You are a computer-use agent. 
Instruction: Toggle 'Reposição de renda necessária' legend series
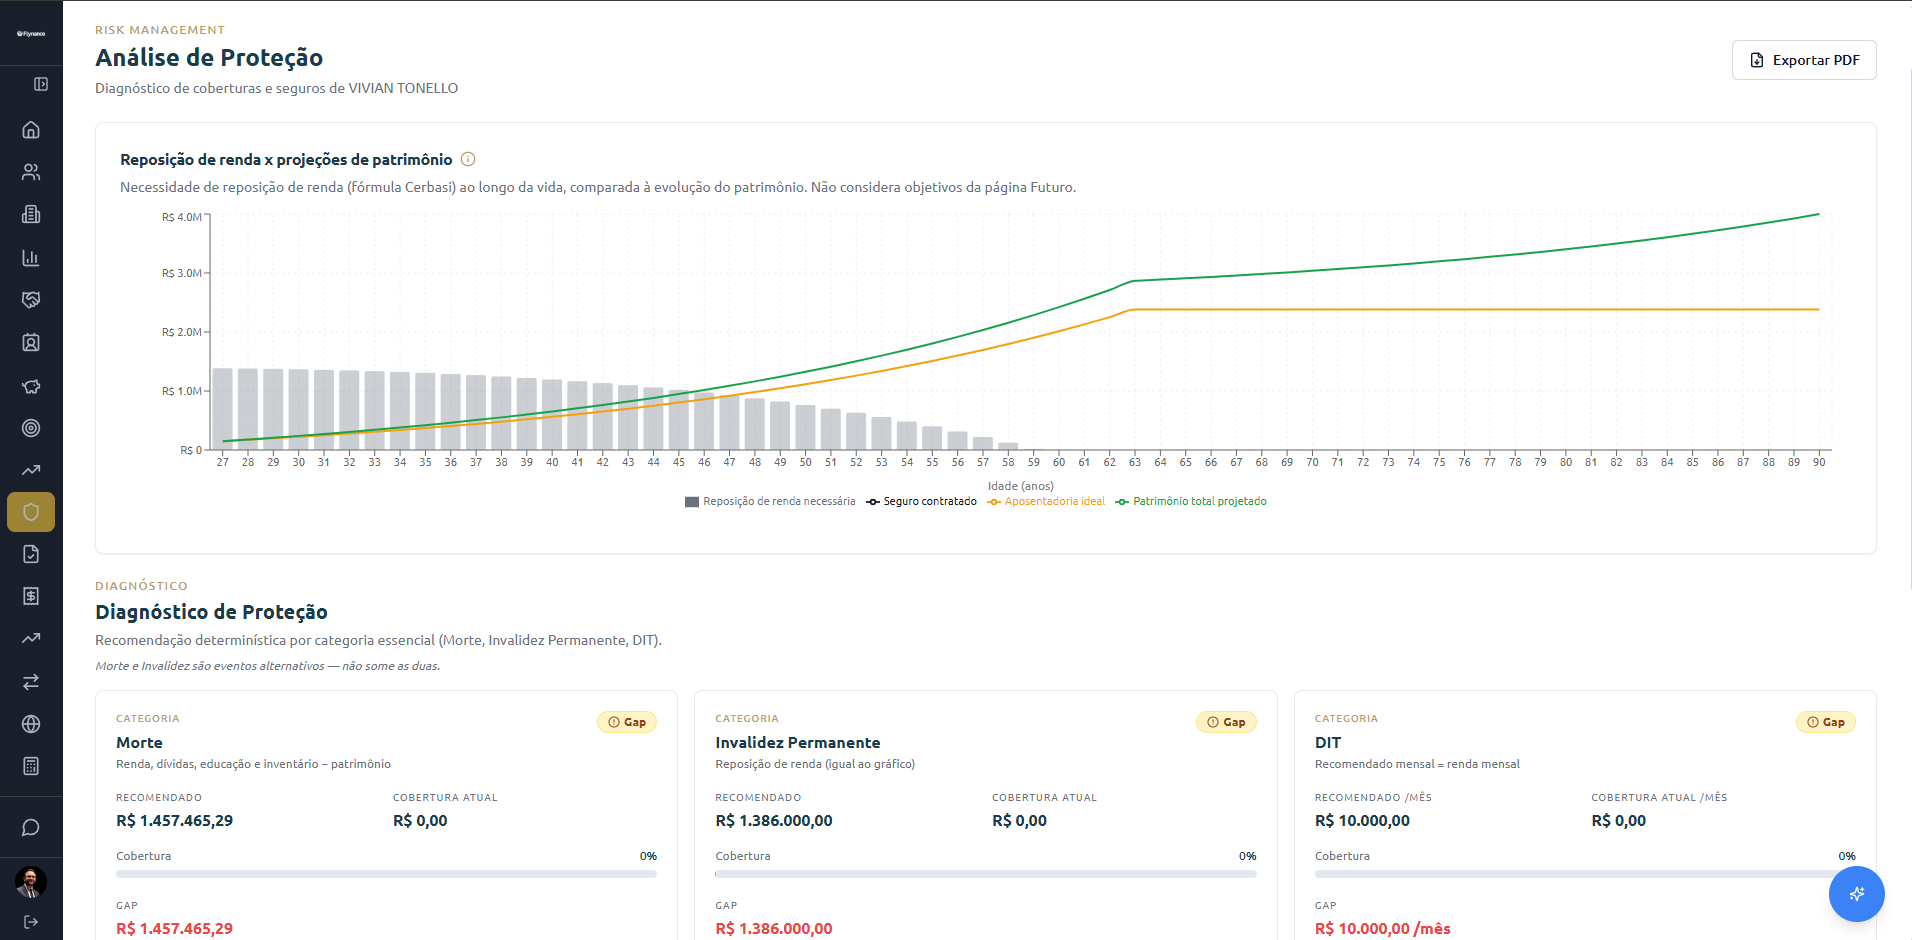tap(770, 502)
